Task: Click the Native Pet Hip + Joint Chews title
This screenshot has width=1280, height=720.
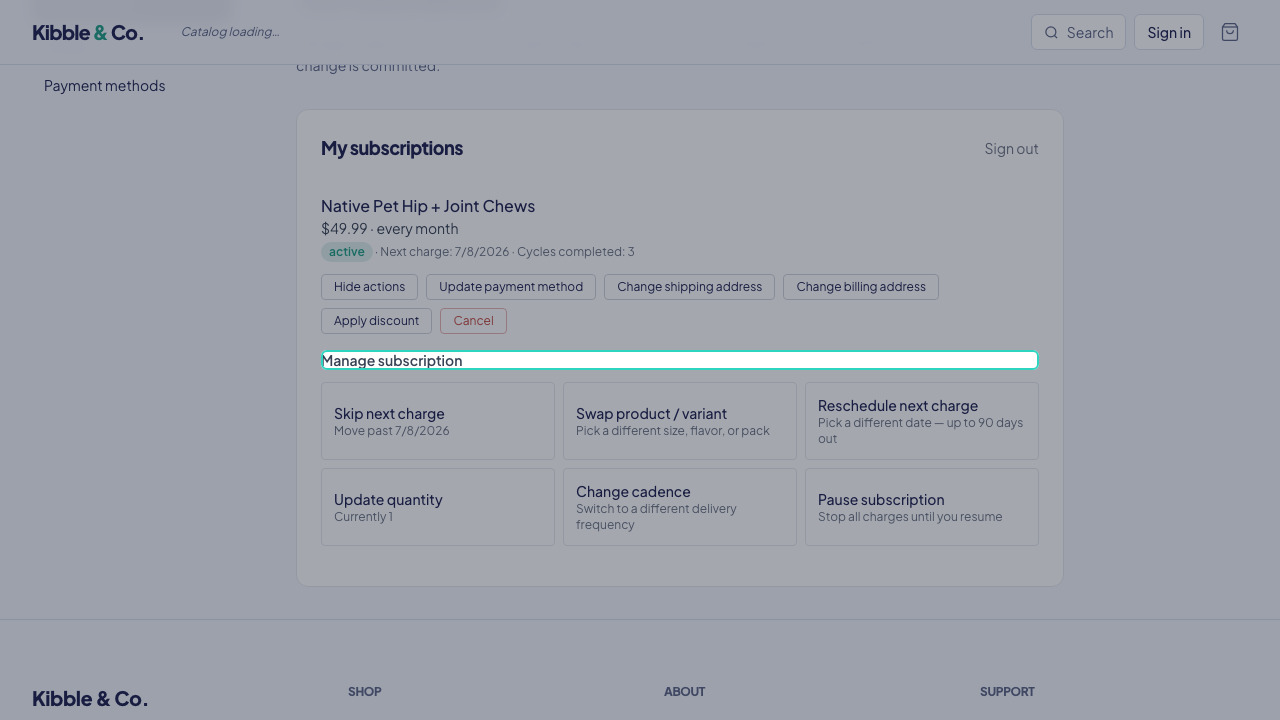Action: point(428,206)
